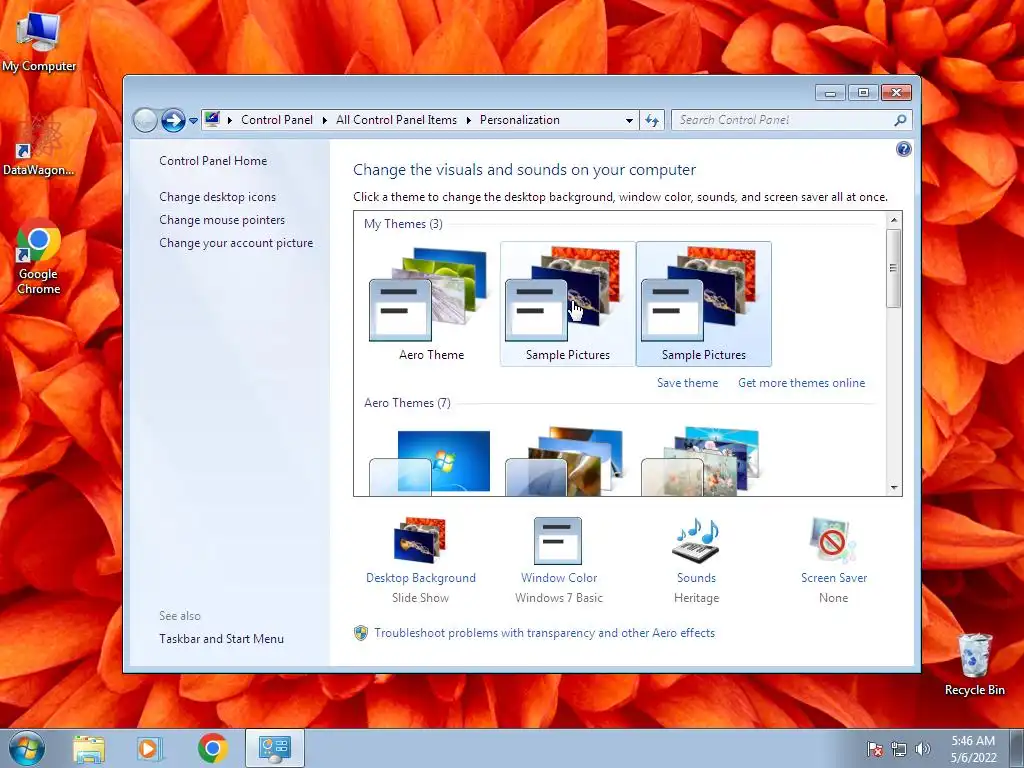The width and height of the screenshot is (1024, 768).
Task: Click the refresh button beside address bar
Action: click(x=652, y=120)
